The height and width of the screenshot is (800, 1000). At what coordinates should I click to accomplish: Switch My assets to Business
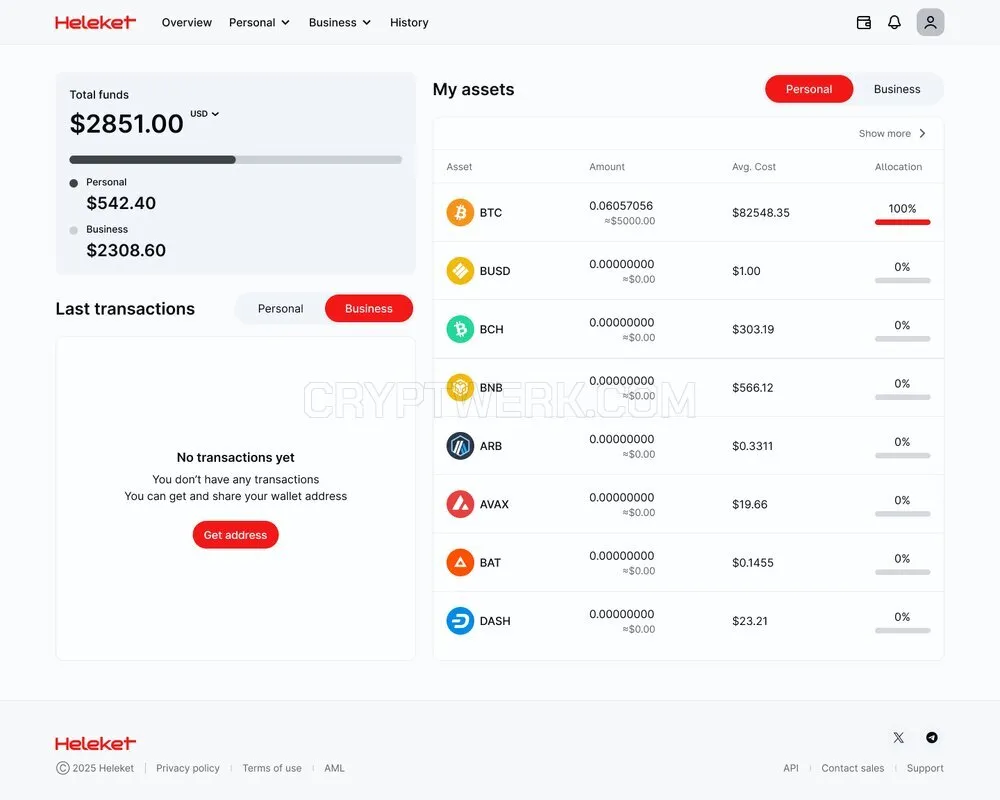pyautogui.click(x=897, y=89)
